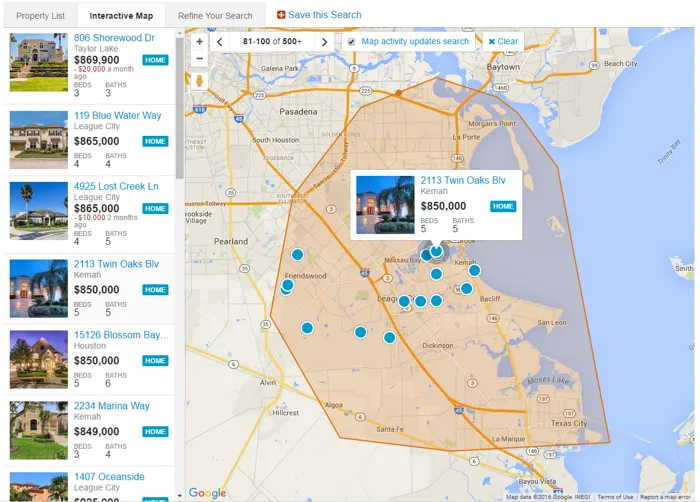The height and width of the screenshot is (502, 700).
Task: Click the Street View pegman icon
Action: click(x=200, y=81)
